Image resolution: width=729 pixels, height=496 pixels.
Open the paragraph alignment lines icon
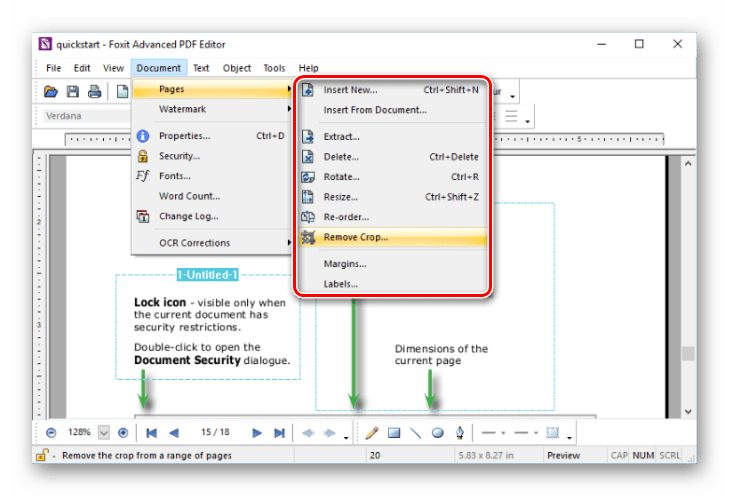click(511, 116)
